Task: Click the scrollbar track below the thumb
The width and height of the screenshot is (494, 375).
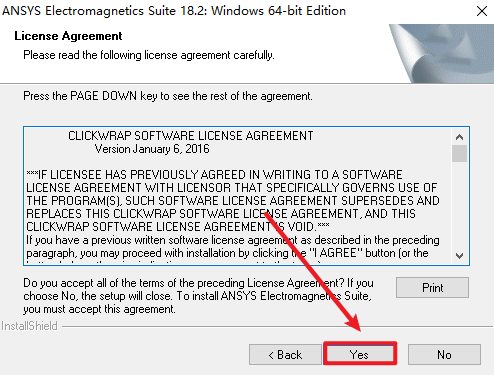Action: [x=459, y=205]
